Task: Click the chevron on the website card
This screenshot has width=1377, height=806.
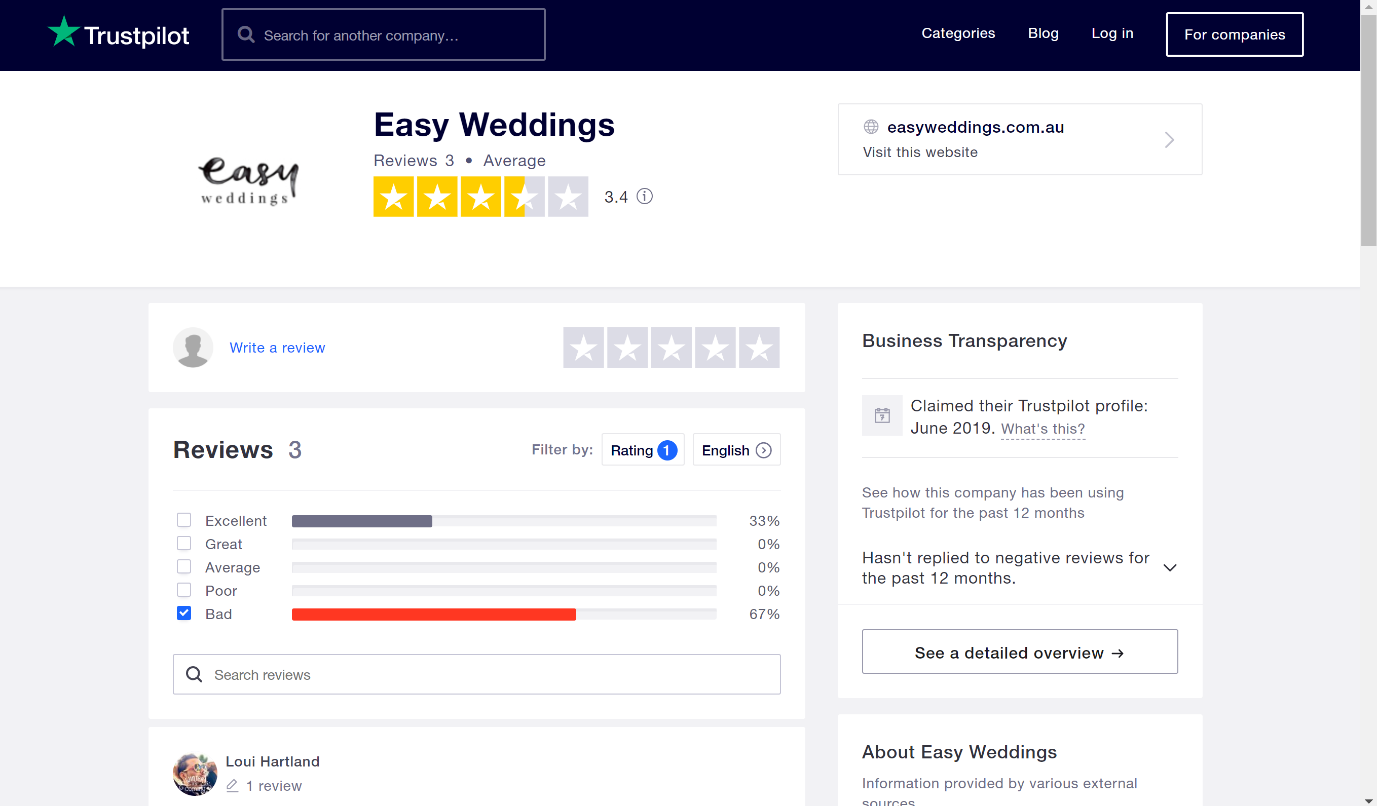Action: coord(1169,140)
